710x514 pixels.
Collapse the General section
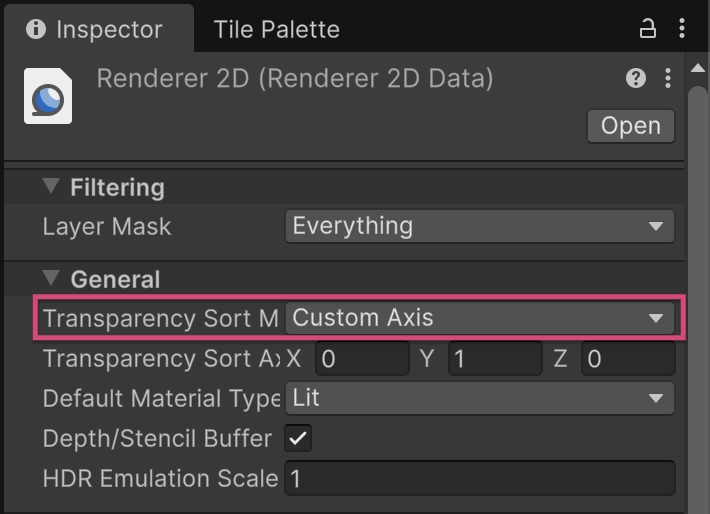pos(52,279)
